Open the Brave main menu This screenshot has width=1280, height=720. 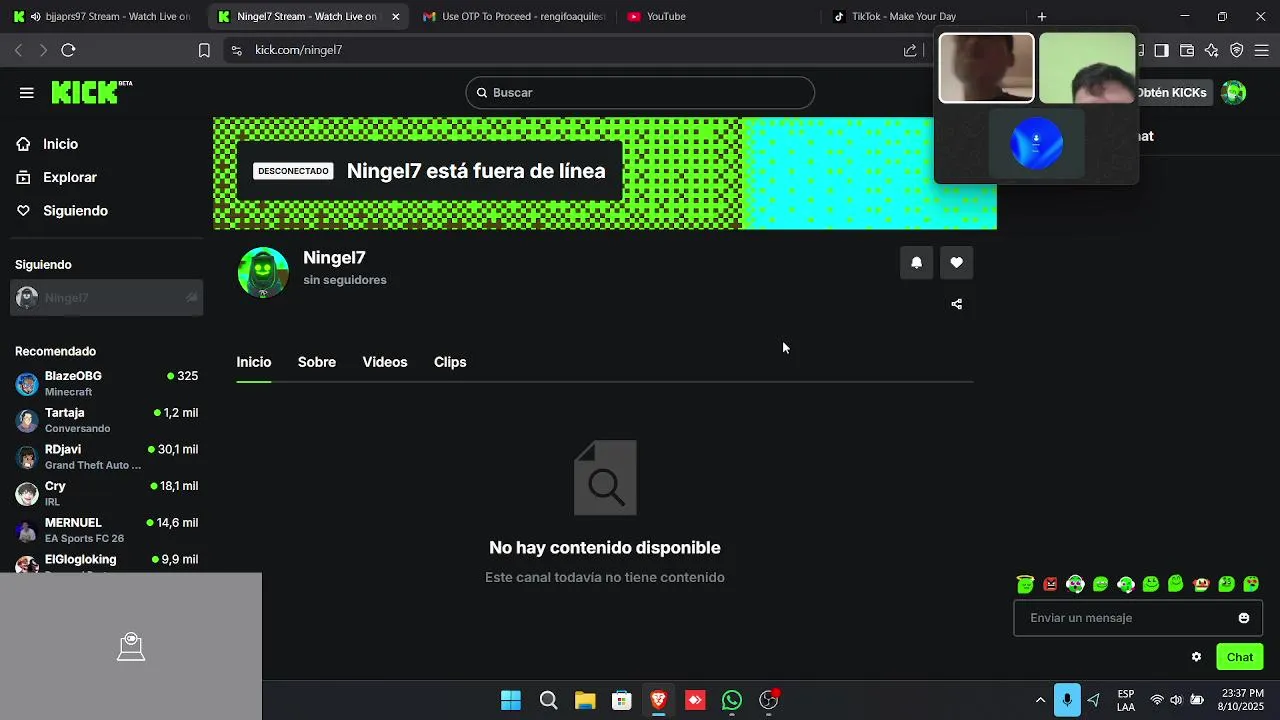pyautogui.click(x=1262, y=50)
